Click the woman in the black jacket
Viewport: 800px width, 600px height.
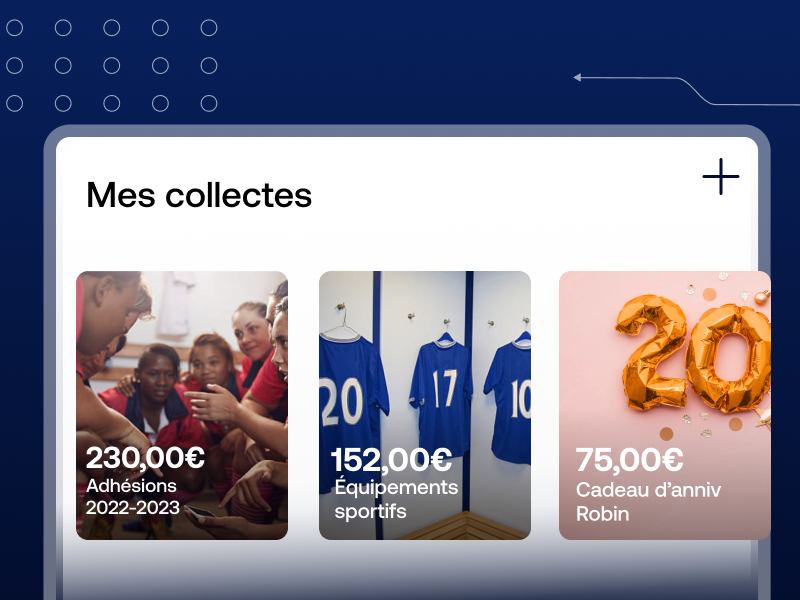(x=153, y=393)
